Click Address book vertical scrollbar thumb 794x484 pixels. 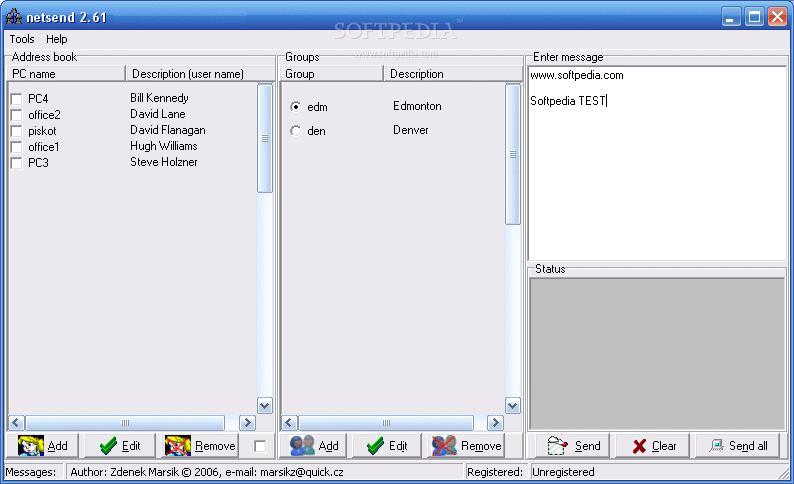[265, 138]
